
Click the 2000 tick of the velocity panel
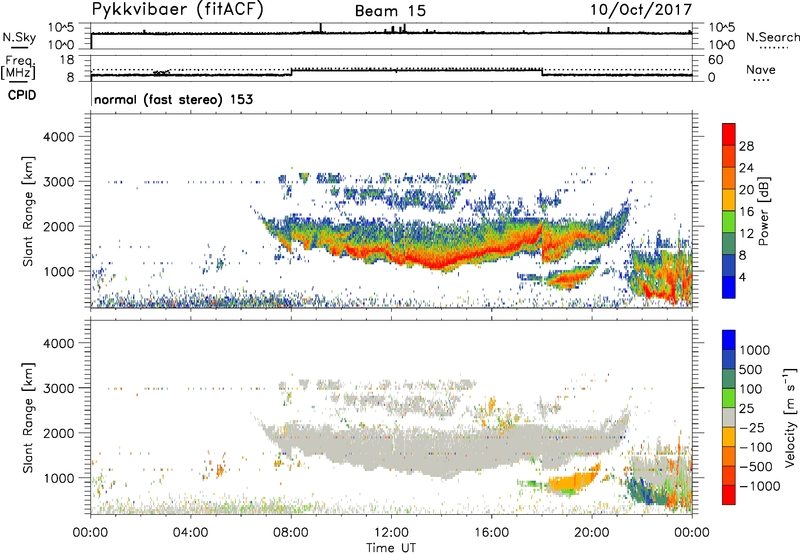[58, 433]
